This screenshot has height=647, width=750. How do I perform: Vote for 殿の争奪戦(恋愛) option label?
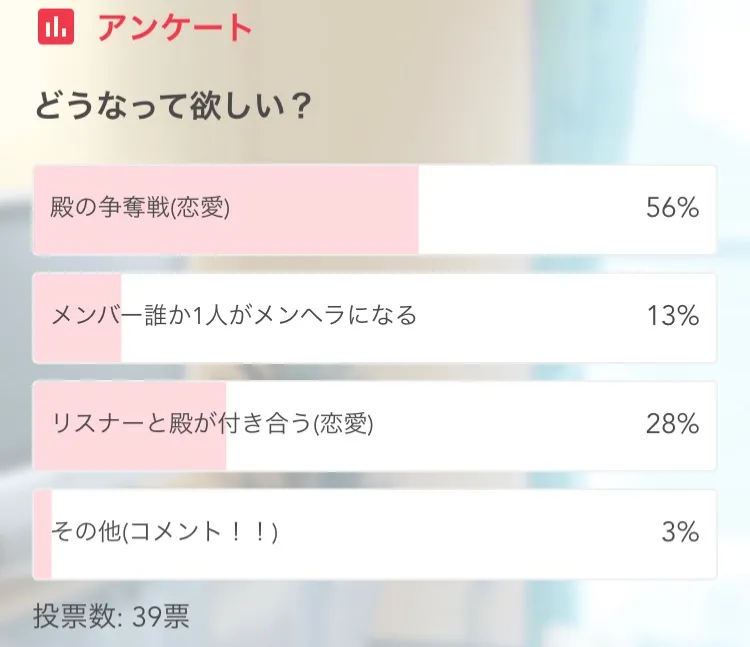pyautogui.click(x=141, y=208)
